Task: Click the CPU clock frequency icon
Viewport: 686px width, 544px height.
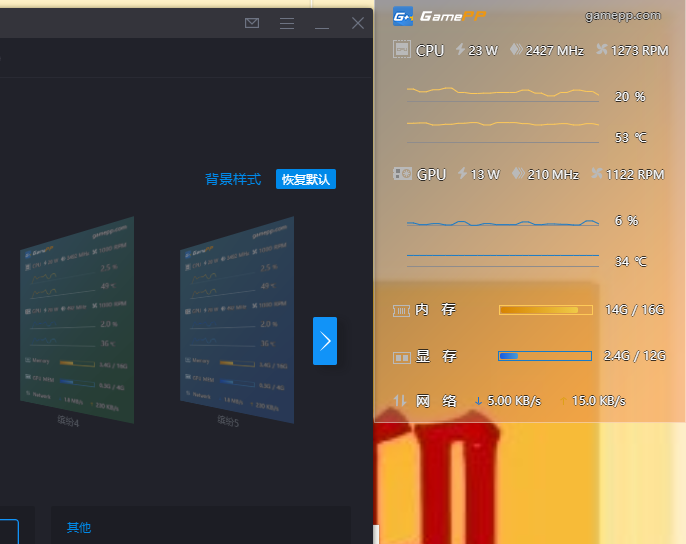Action: pyautogui.click(x=516, y=49)
